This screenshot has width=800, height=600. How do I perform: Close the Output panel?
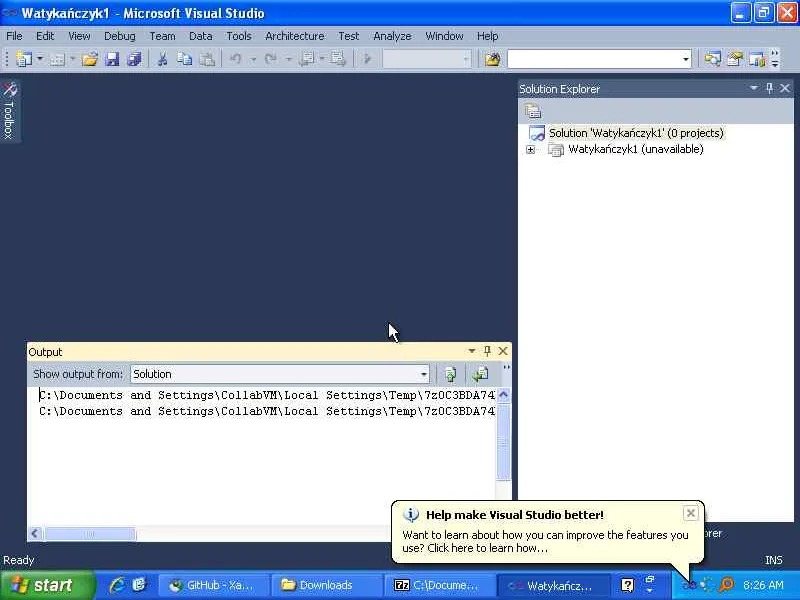[503, 351]
